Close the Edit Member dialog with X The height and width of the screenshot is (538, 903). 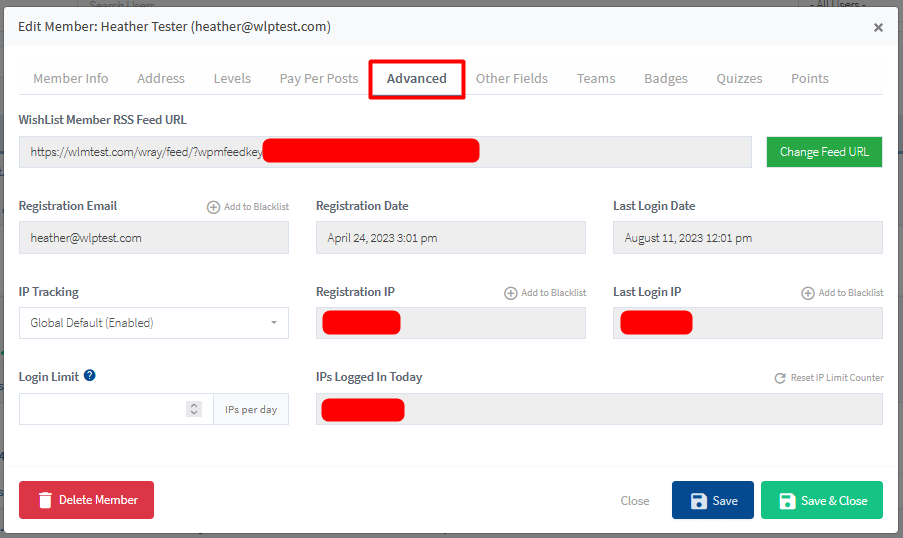tap(878, 27)
